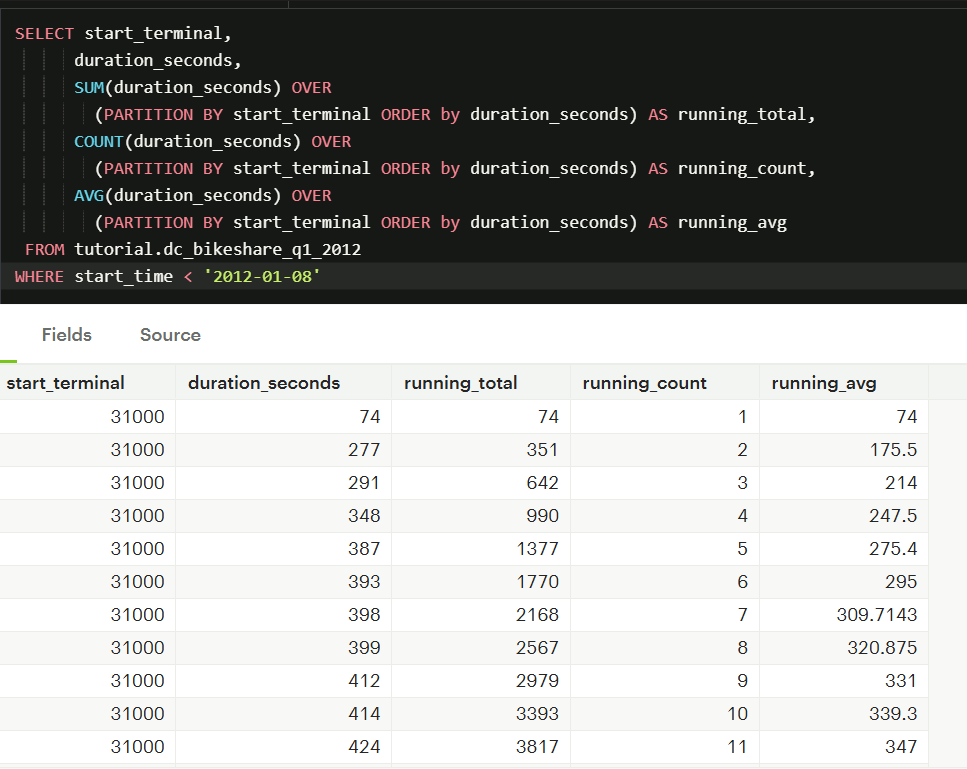Select running_avg cell 331
Image resolution: width=967 pixels, height=769 pixels.
click(x=844, y=680)
